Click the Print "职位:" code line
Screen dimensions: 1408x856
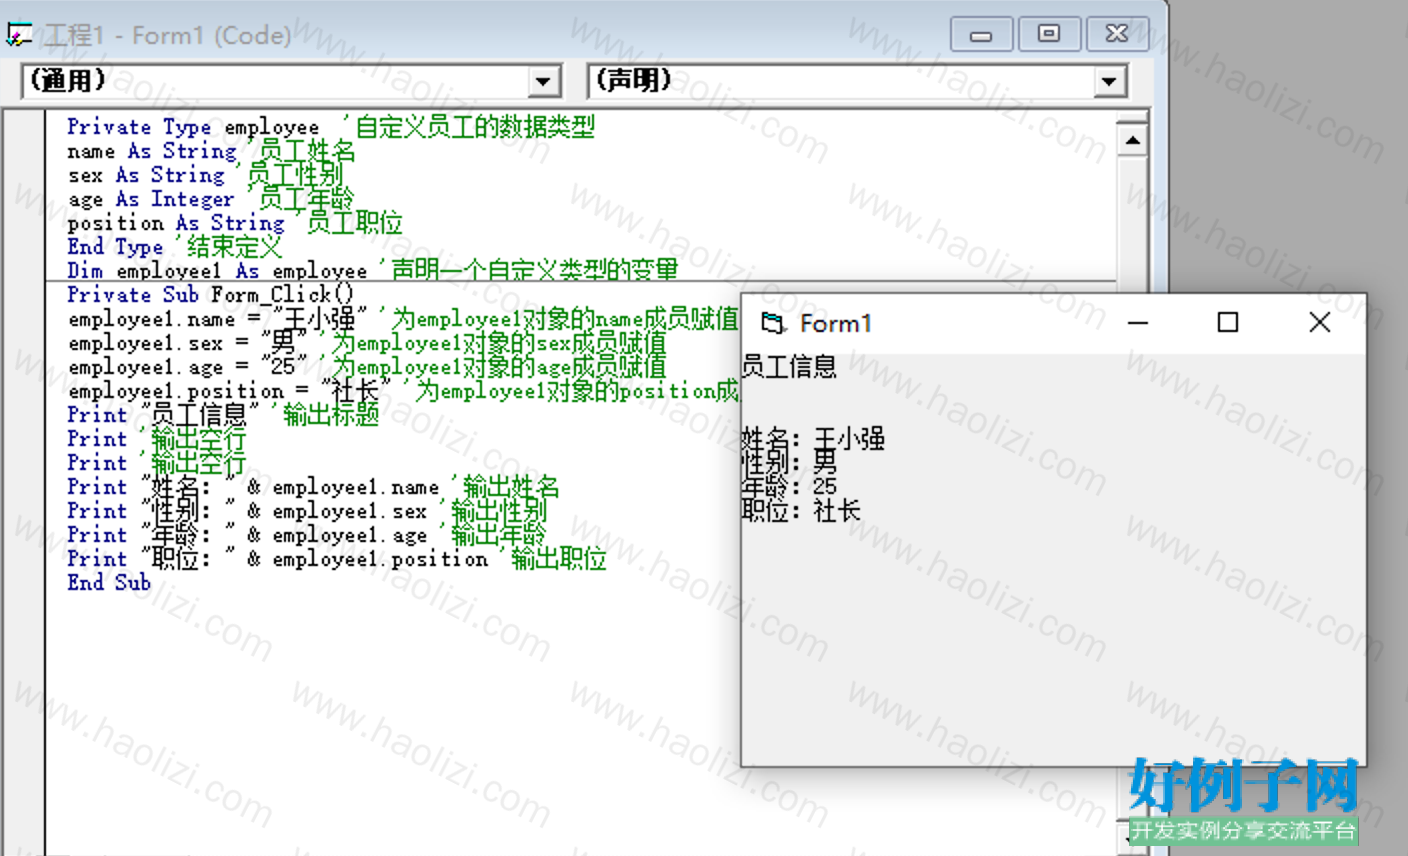point(337,559)
